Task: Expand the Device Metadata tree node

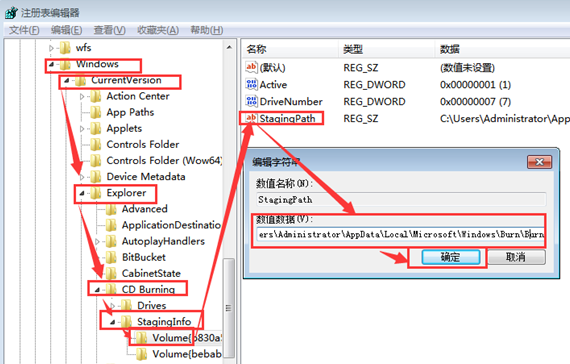Action: click(x=82, y=177)
